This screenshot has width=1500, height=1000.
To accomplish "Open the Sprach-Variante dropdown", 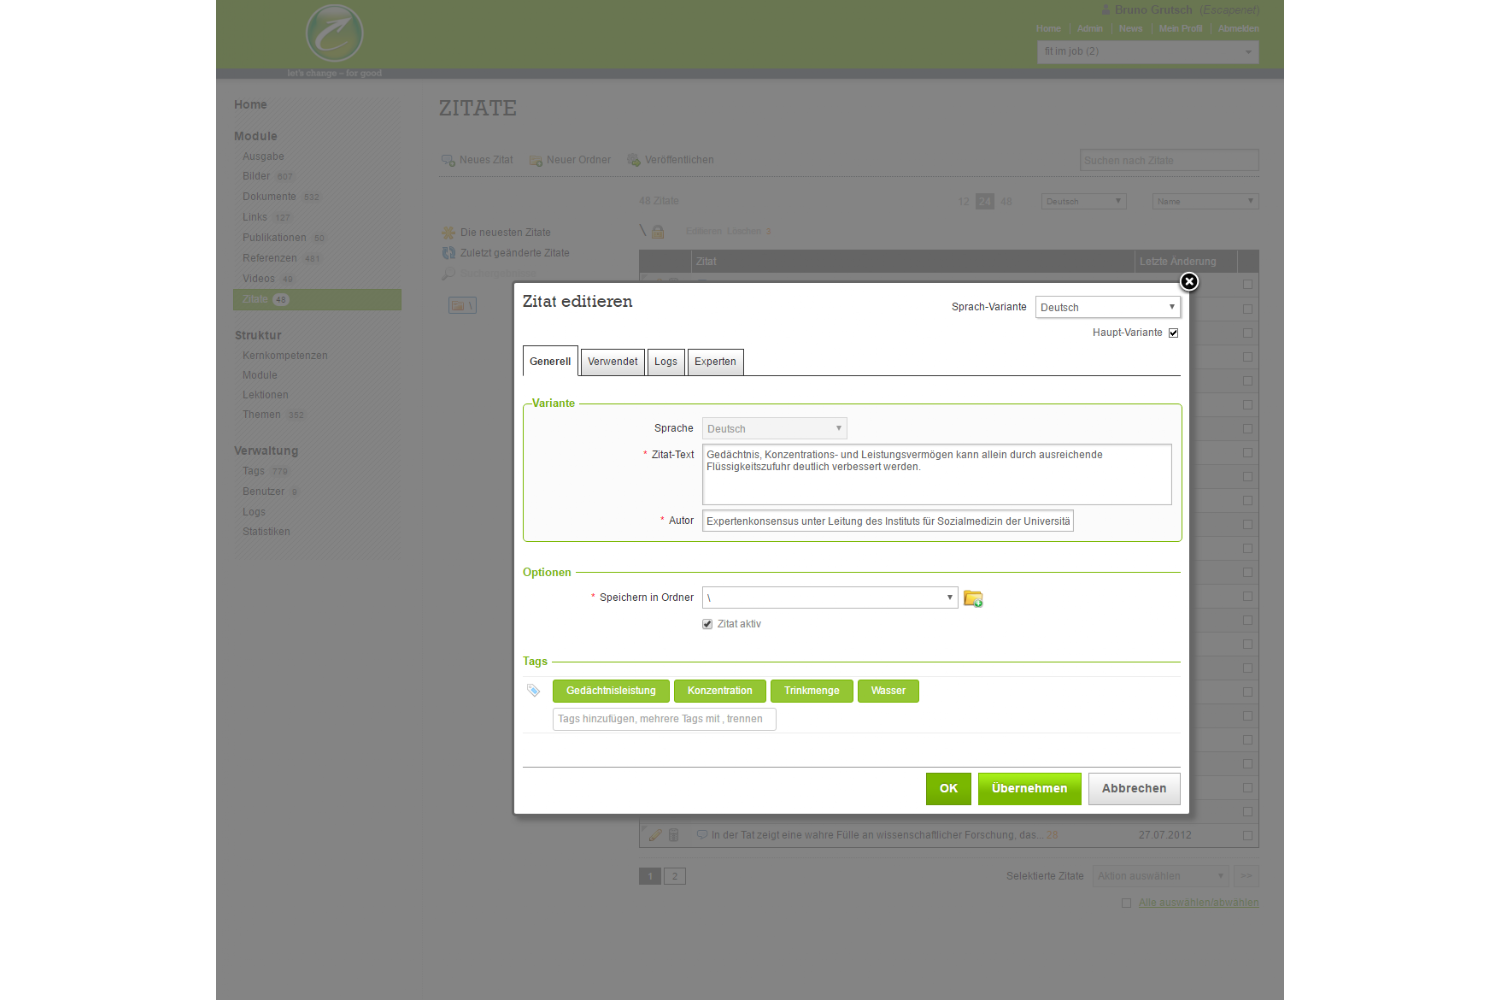I will click(x=1107, y=307).
